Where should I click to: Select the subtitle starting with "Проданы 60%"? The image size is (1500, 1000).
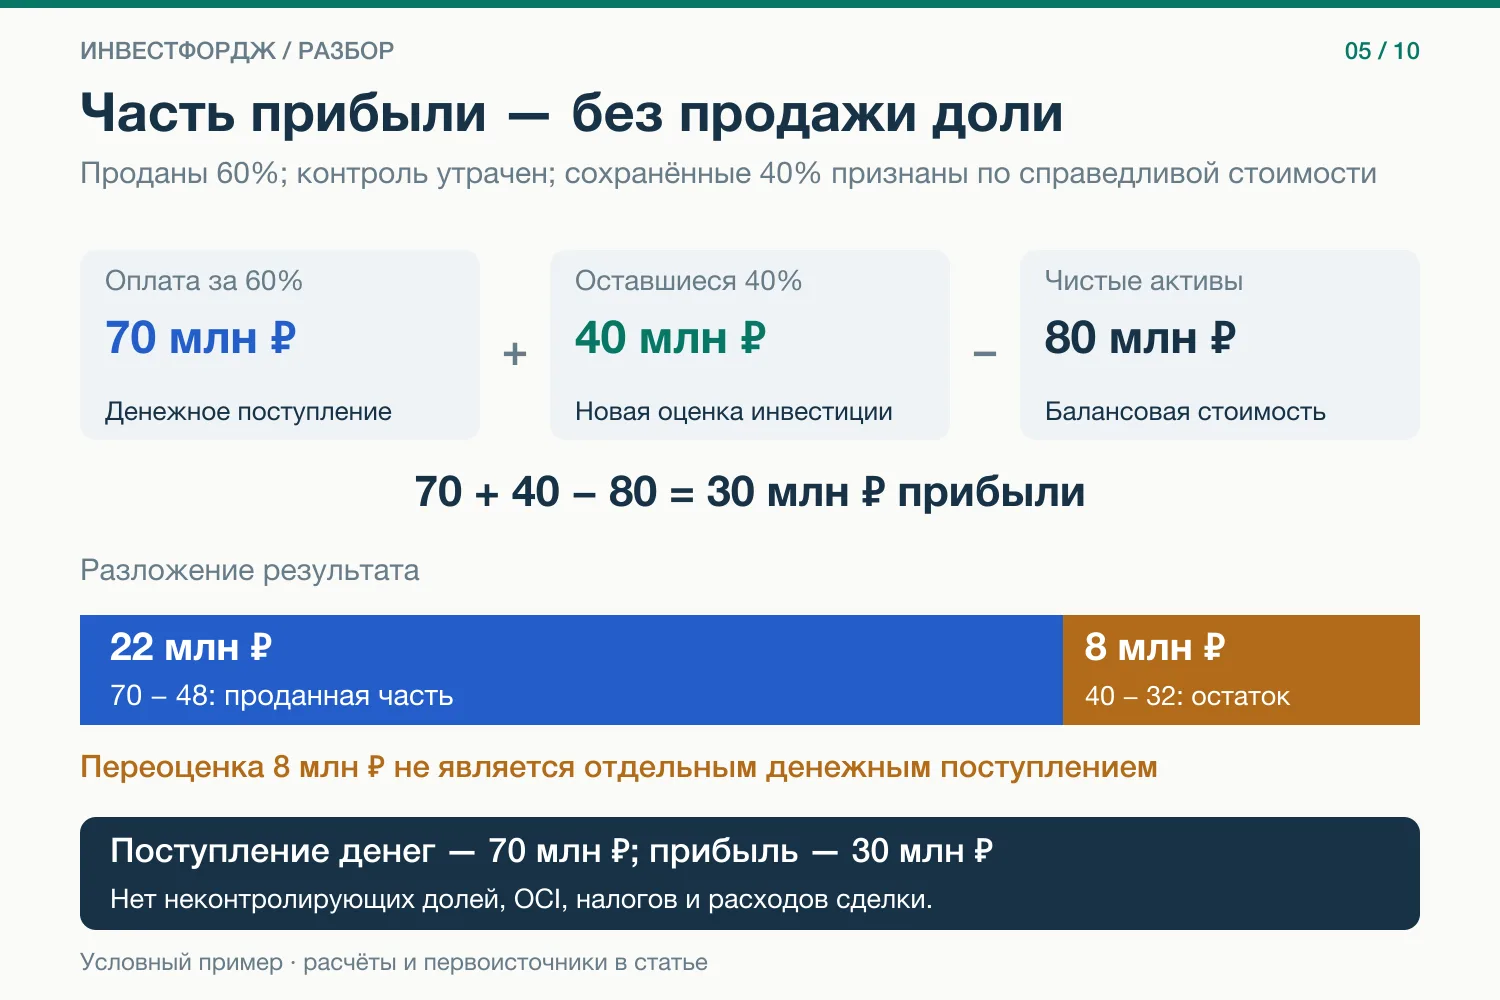(728, 173)
